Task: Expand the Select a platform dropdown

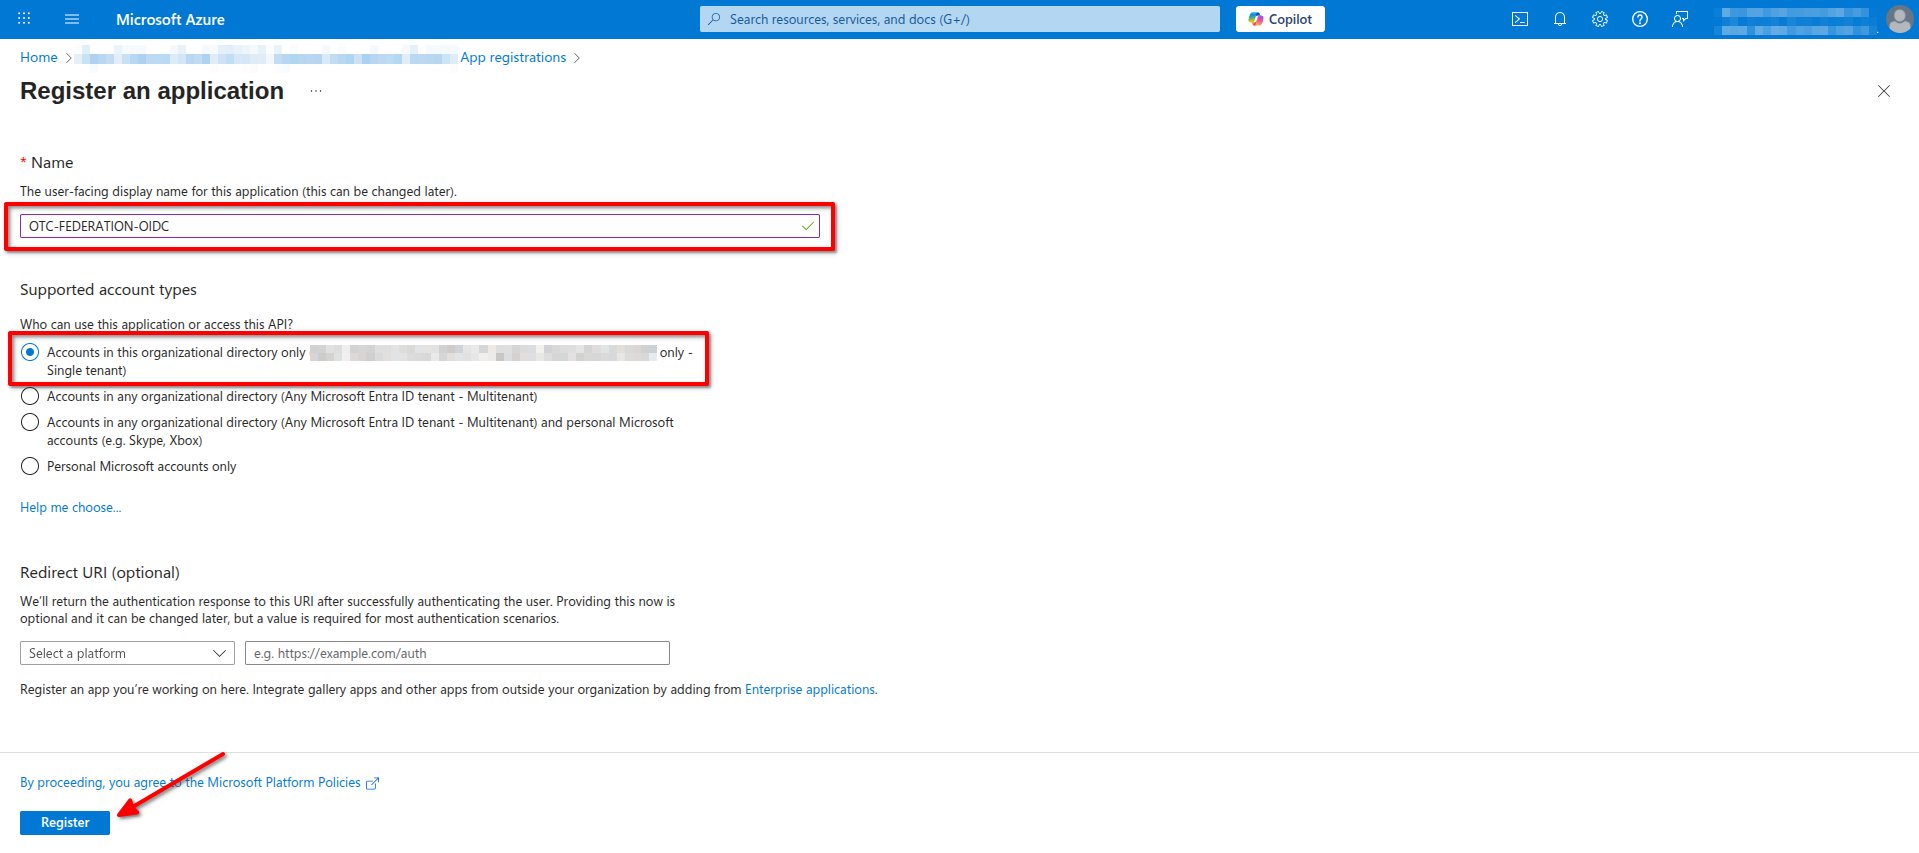Action: (x=127, y=653)
